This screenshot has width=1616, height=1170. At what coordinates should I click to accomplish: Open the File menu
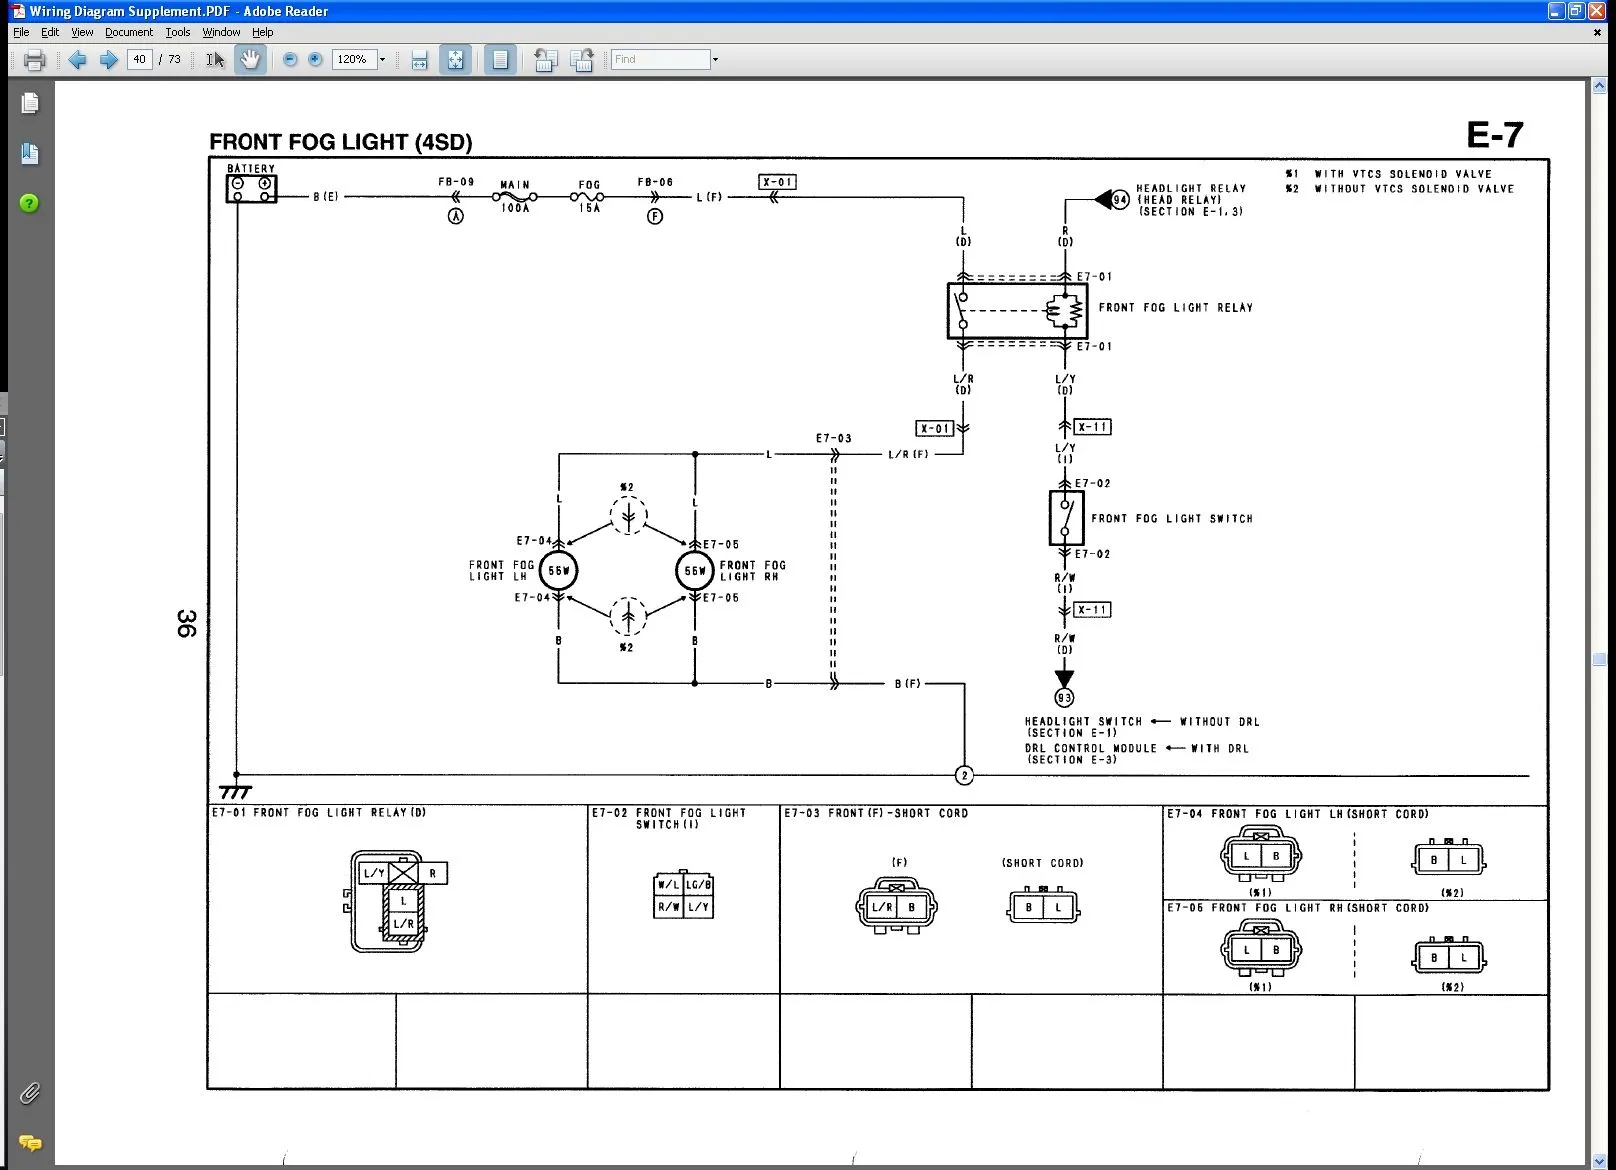[21, 32]
